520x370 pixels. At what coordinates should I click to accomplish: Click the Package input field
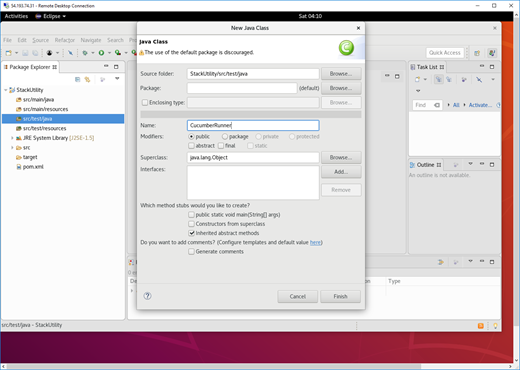coord(242,88)
